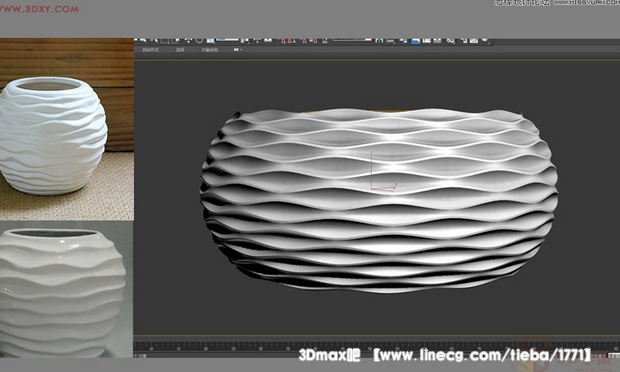This screenshot has height=372, width=620.
Task: Click the www.3dxy.com watermark link
Action: [39, 9]
